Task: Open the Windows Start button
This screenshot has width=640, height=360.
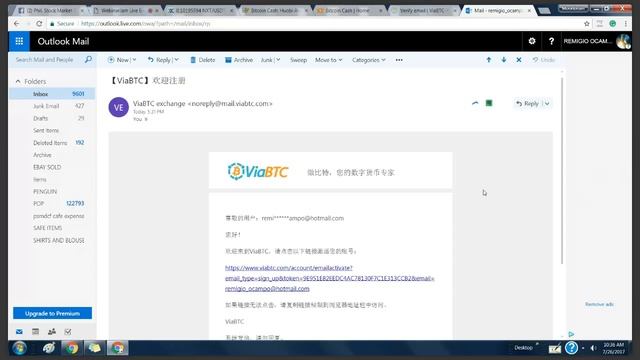Action: click(19, 348)
